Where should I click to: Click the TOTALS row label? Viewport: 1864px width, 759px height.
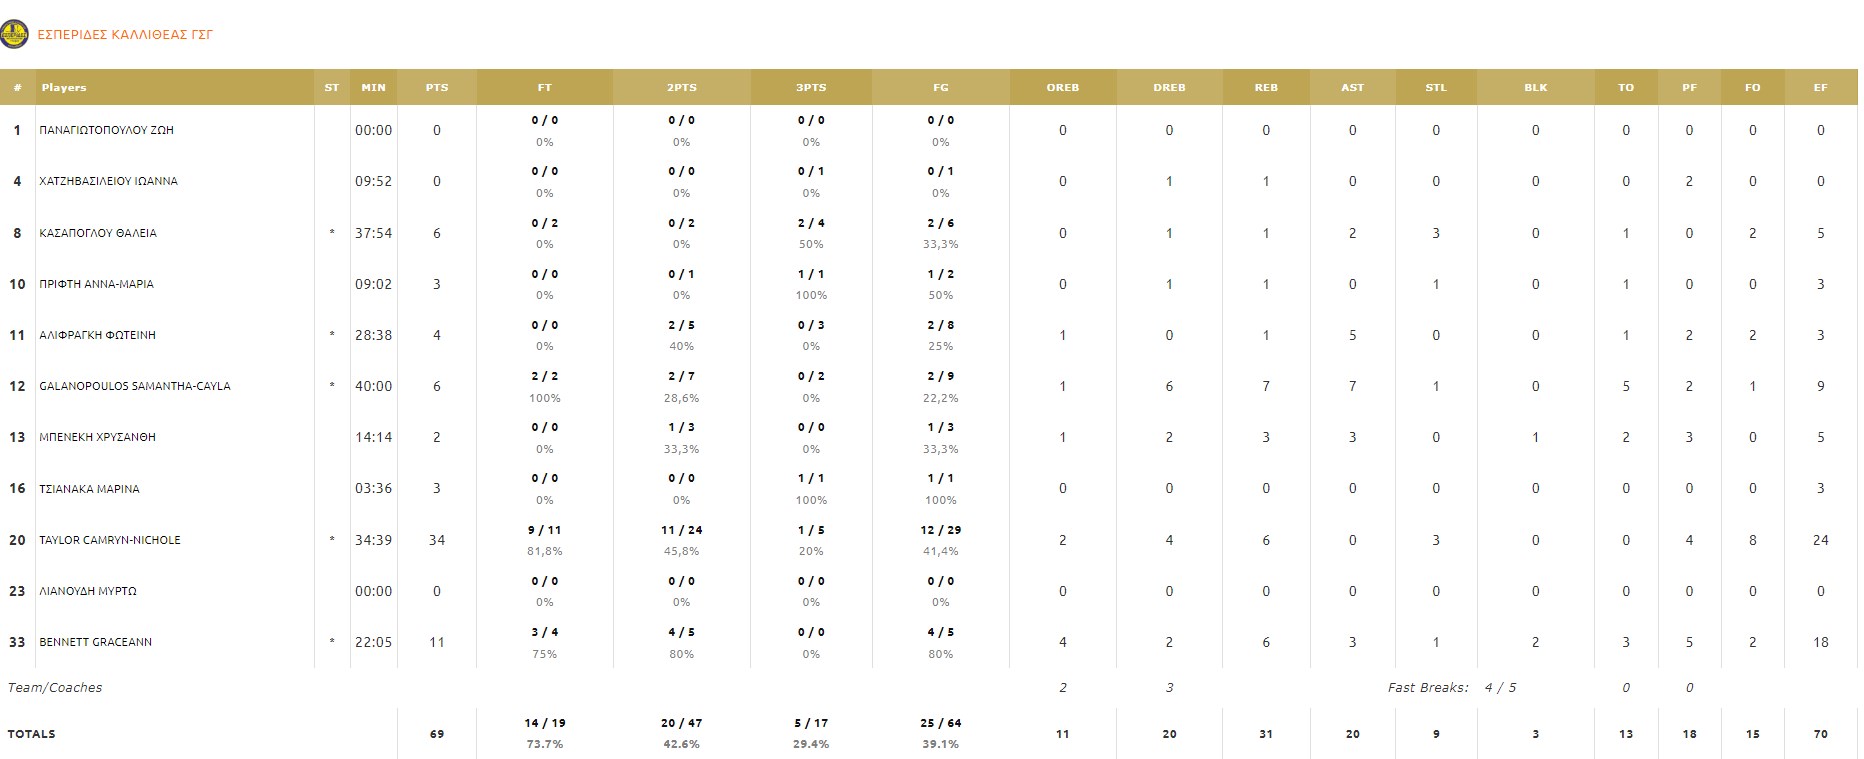pos(32,734)
